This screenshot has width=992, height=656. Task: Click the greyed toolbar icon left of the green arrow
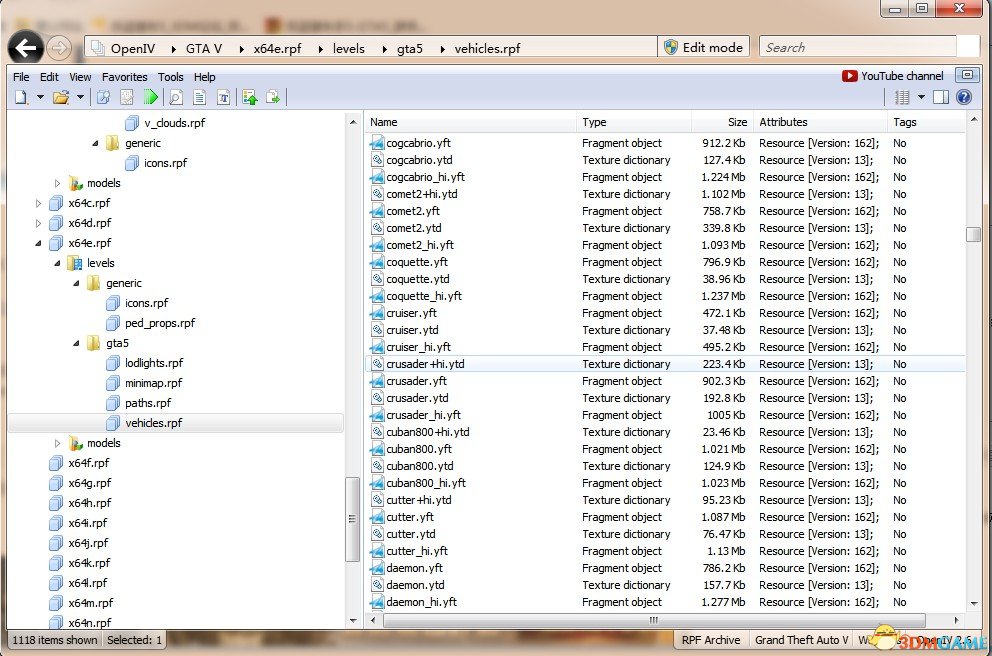tap(127, 97)
